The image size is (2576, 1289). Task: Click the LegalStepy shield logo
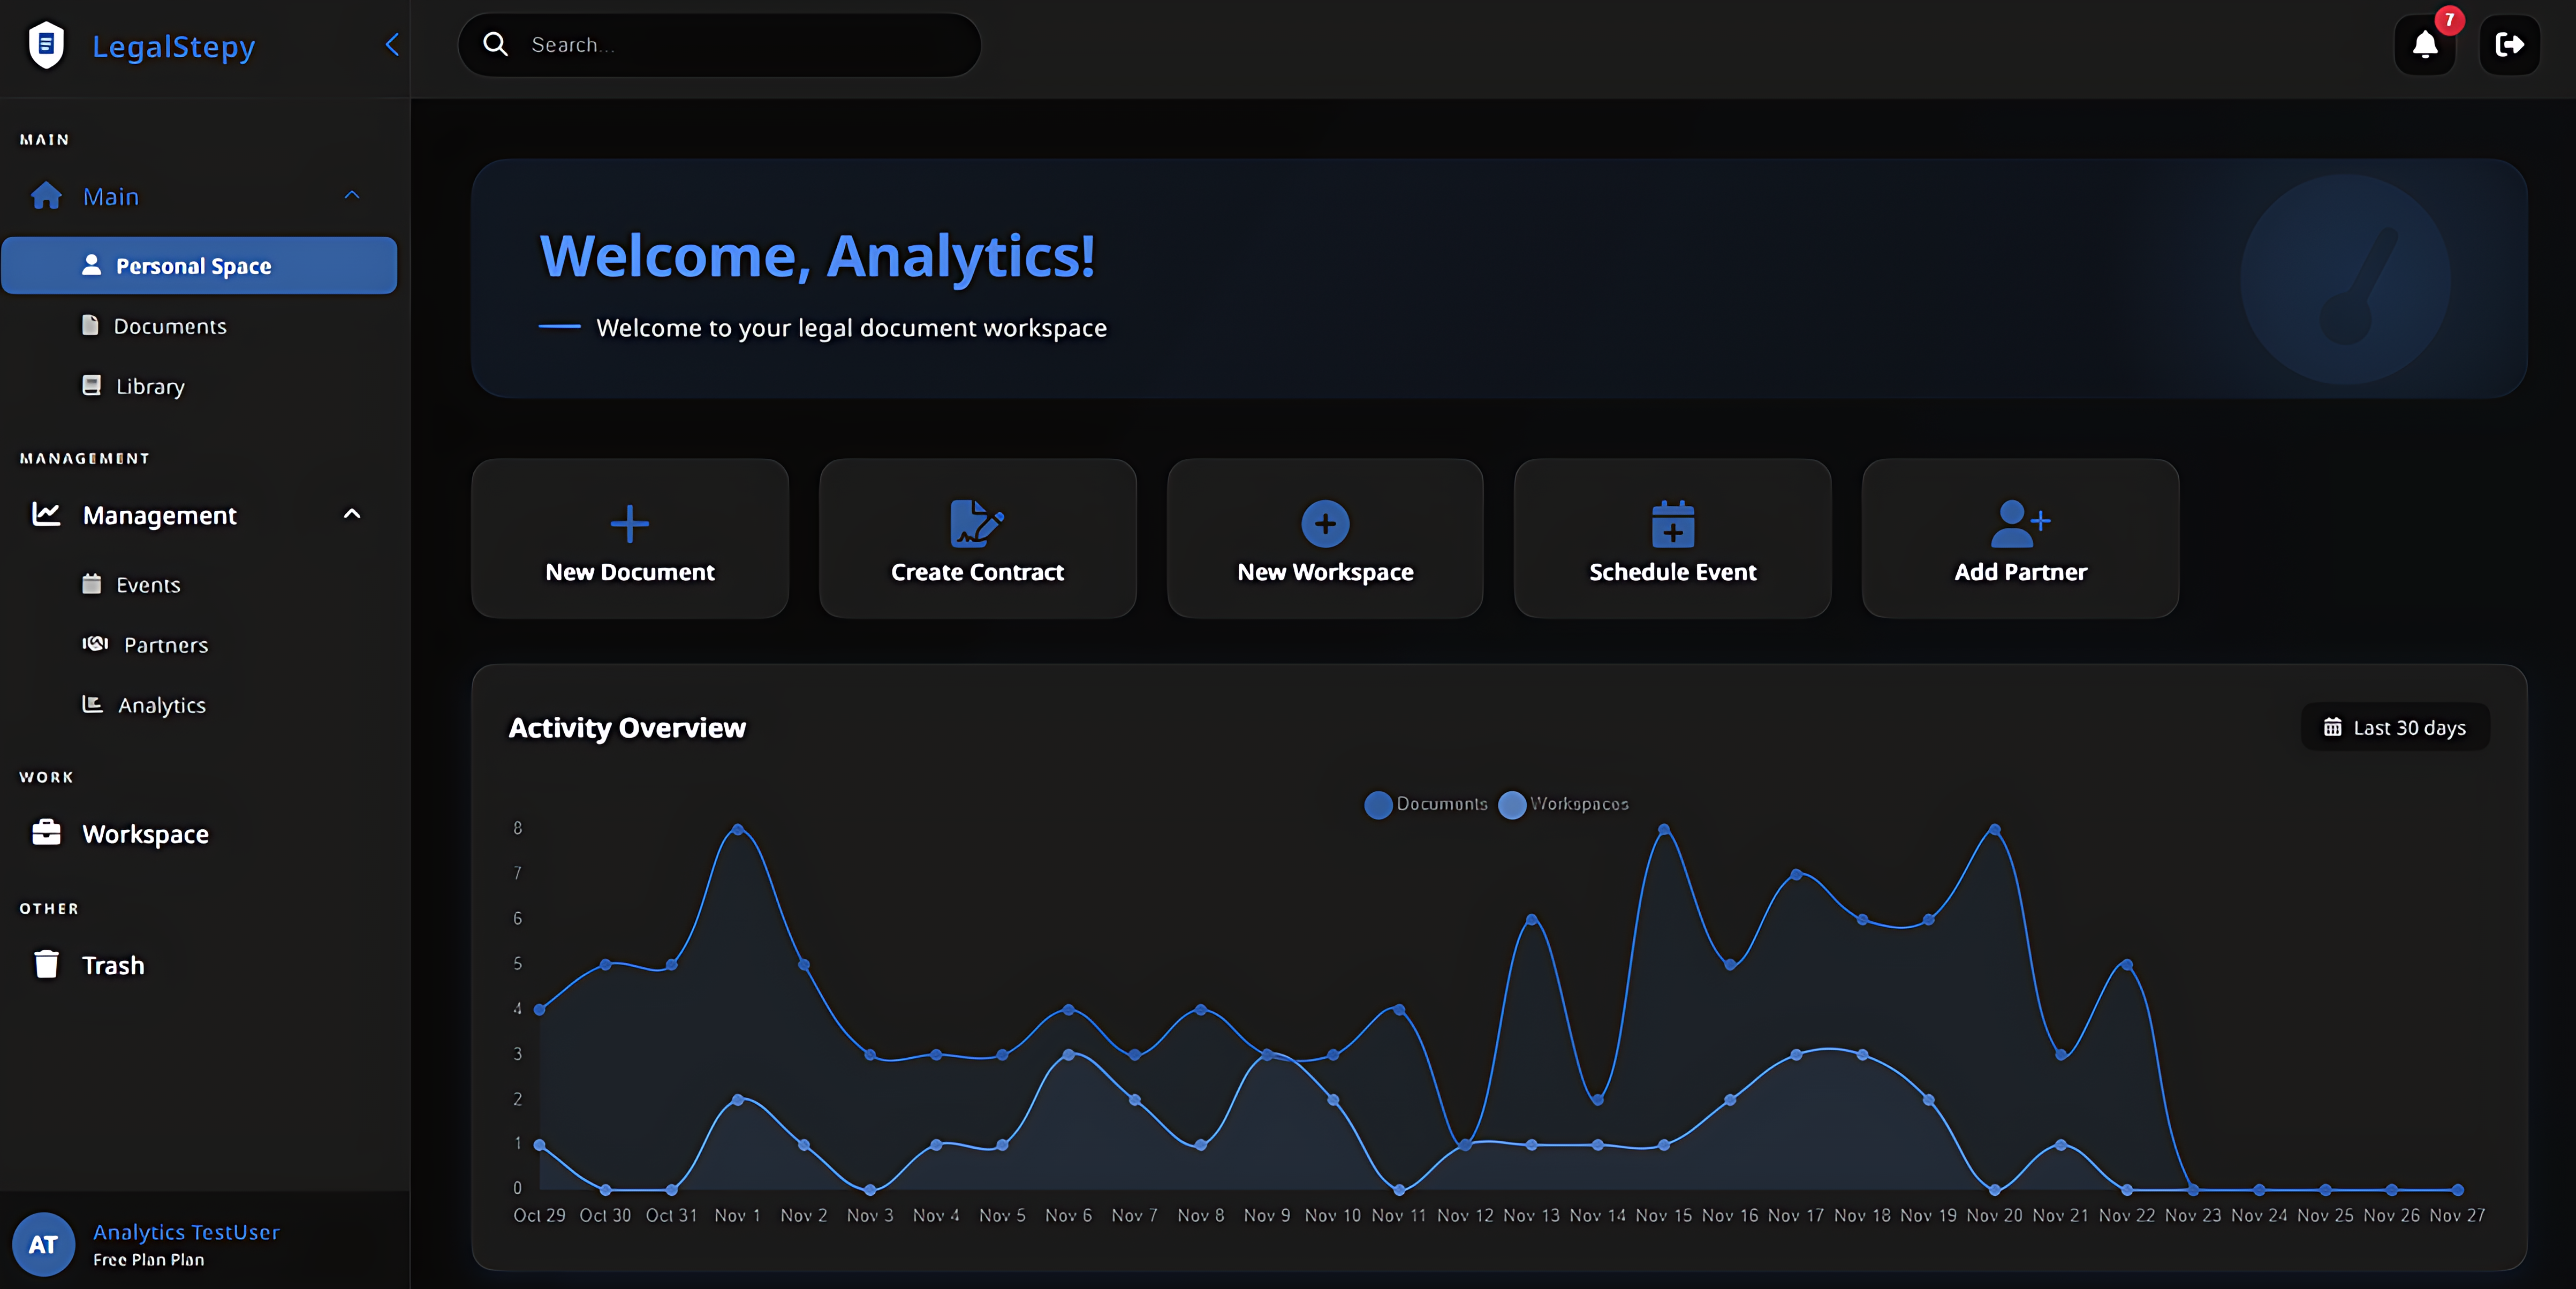point(46,45)
